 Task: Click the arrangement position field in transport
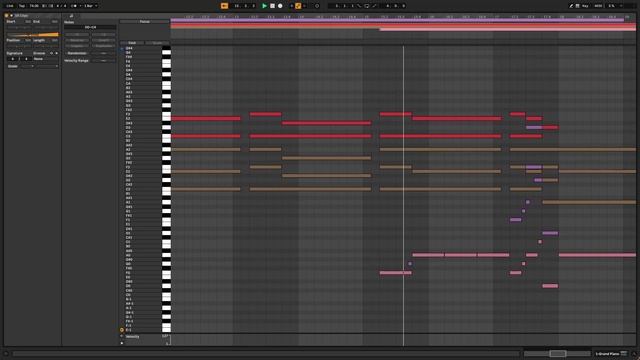(245, 6)
